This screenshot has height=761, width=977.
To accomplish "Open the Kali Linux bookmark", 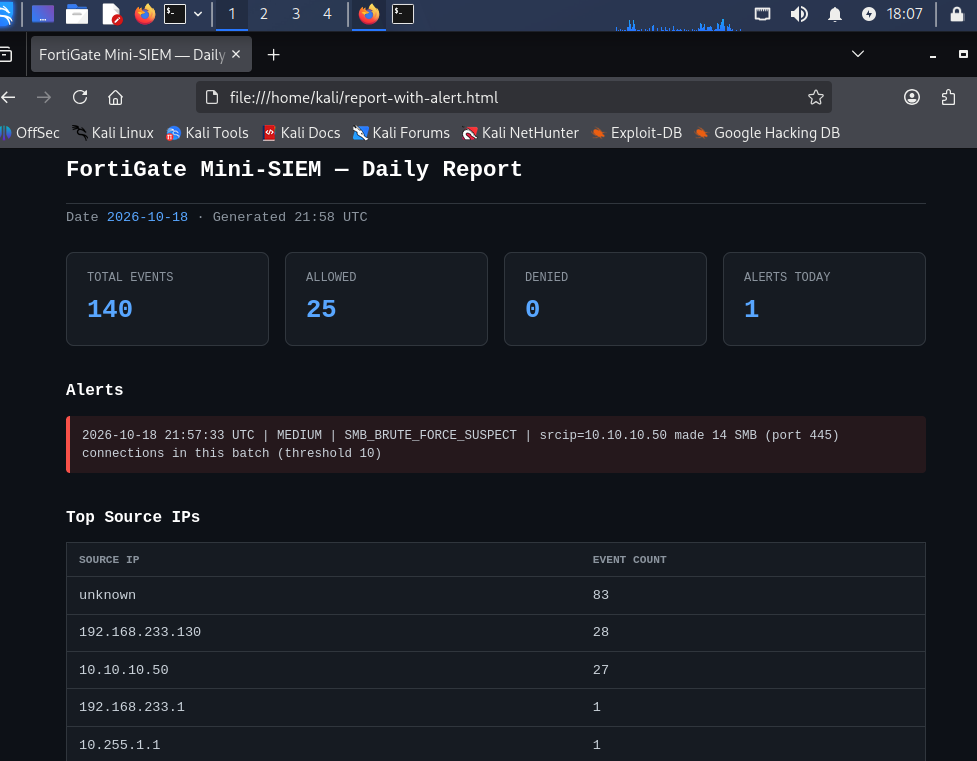I will click(x=113, y=133).
